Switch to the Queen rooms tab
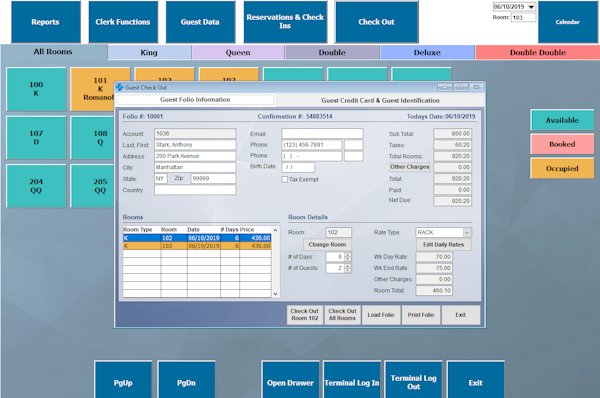This screenshot has width=600, height=398. (238, 52)
